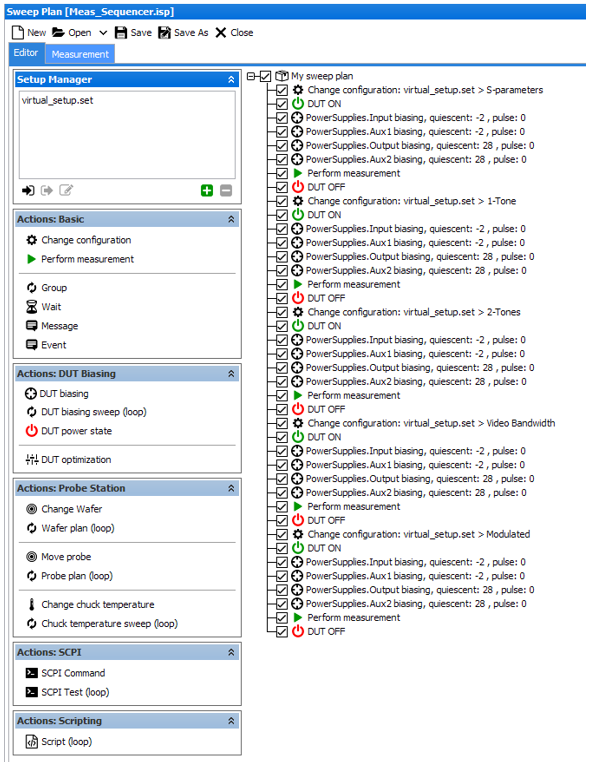Collapse the Actions: Probe Station panel

[x=231, y=489]
